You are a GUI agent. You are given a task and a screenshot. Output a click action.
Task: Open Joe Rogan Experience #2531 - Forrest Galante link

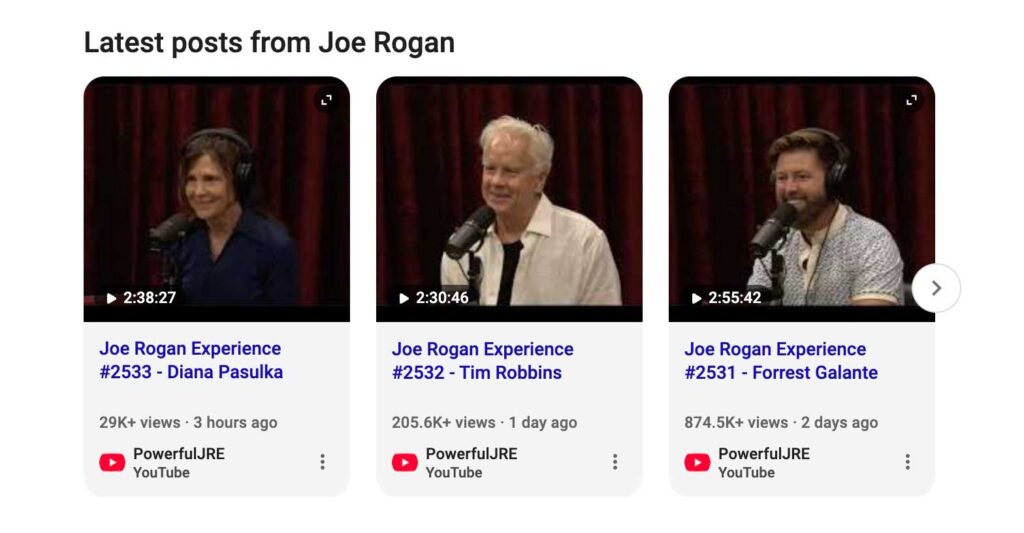781,361
